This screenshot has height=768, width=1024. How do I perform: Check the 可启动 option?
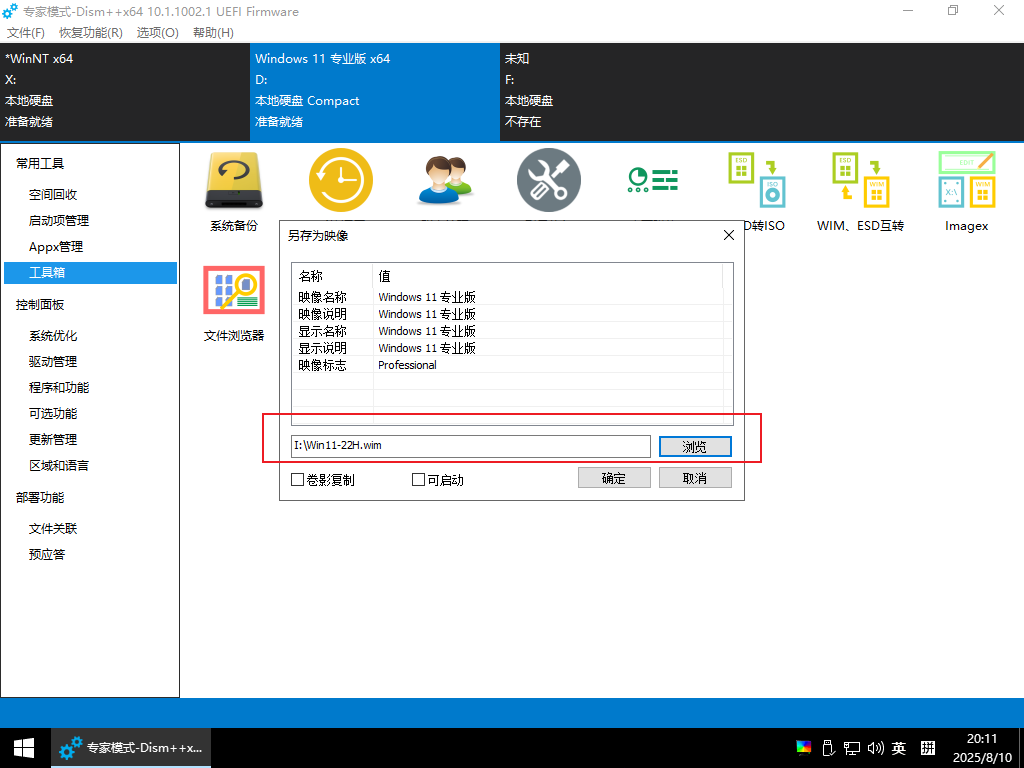click(x=438, y=480)
